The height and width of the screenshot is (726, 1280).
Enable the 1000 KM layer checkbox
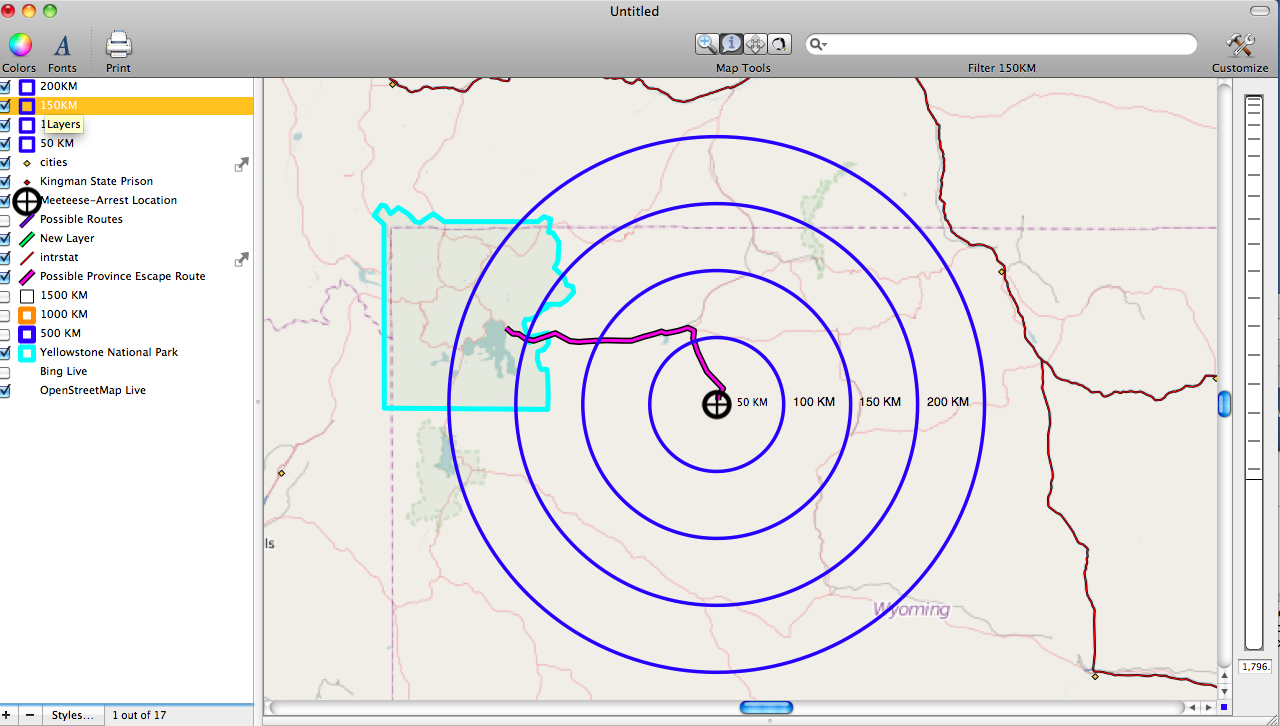(5, 315)
